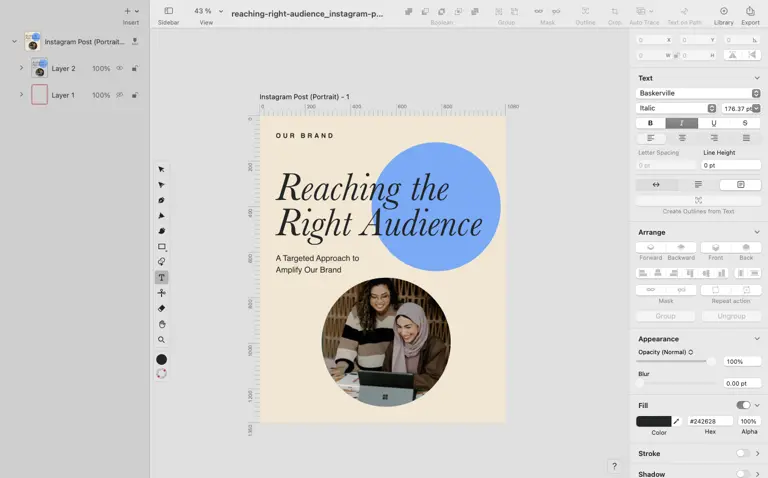768x478 pixels.
Task: Center align text
Action: [682, 138]
